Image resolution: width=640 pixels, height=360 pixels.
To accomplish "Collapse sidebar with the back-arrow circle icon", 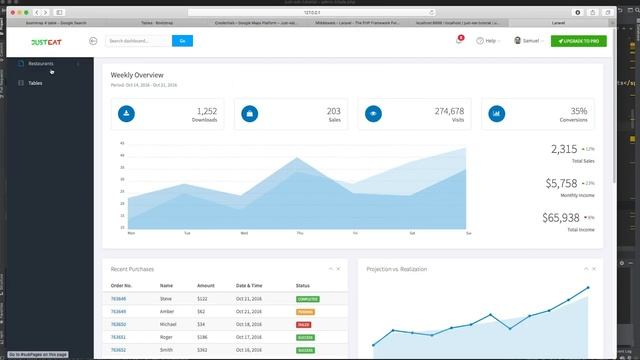I will pyautogui.click(x=93, y=41).
